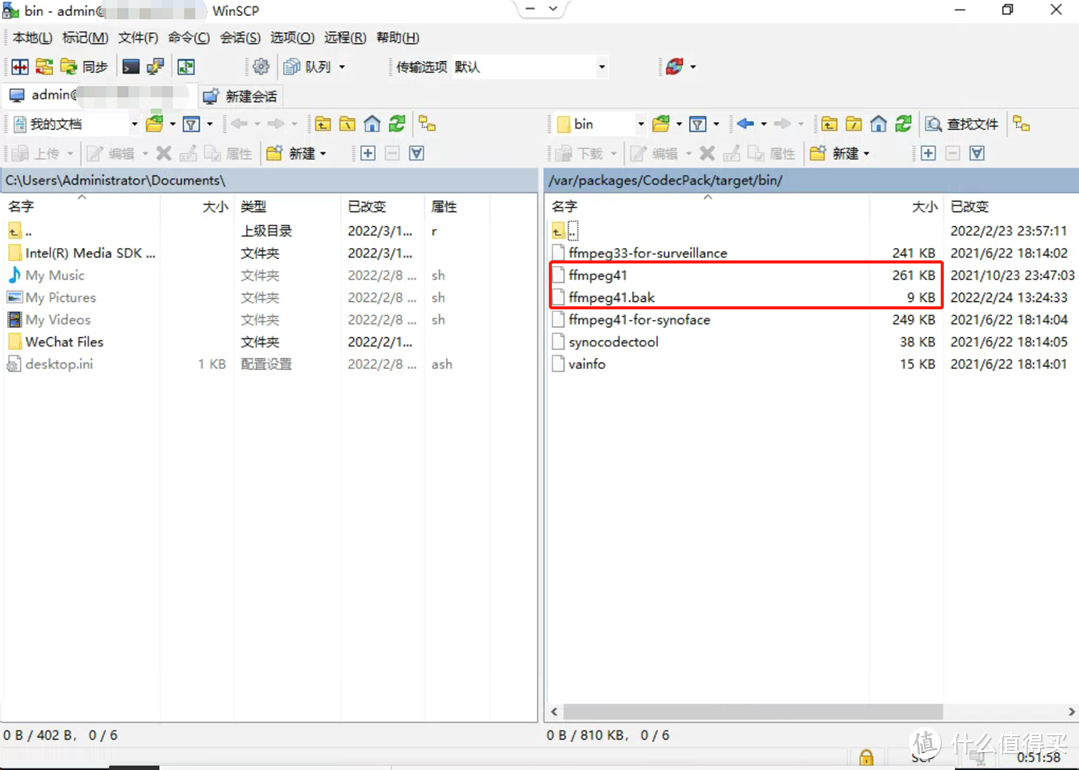Go to local parent directory icon
This screenshot has width=1079, height=770.
(x=323, y=124)
